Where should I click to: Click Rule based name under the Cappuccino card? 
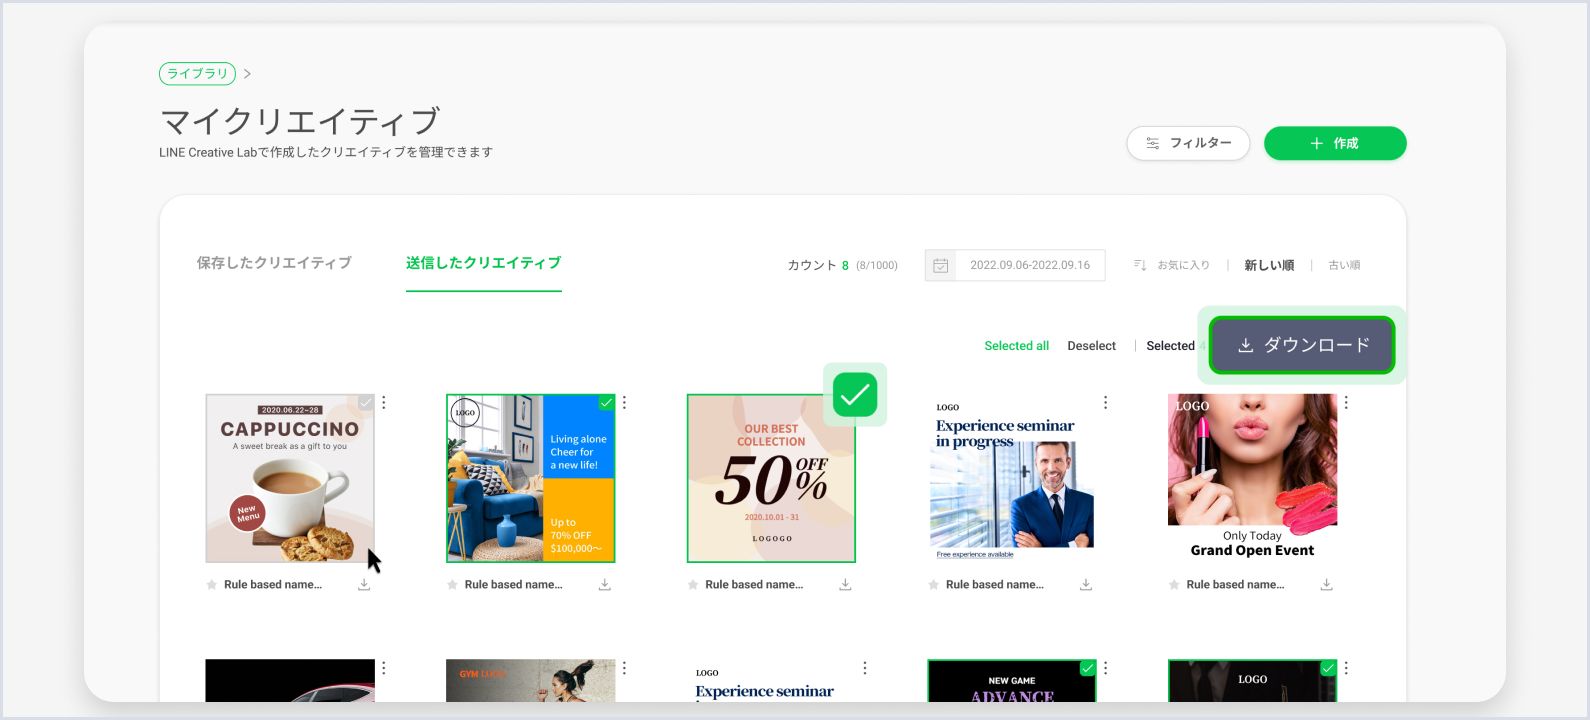273,585
